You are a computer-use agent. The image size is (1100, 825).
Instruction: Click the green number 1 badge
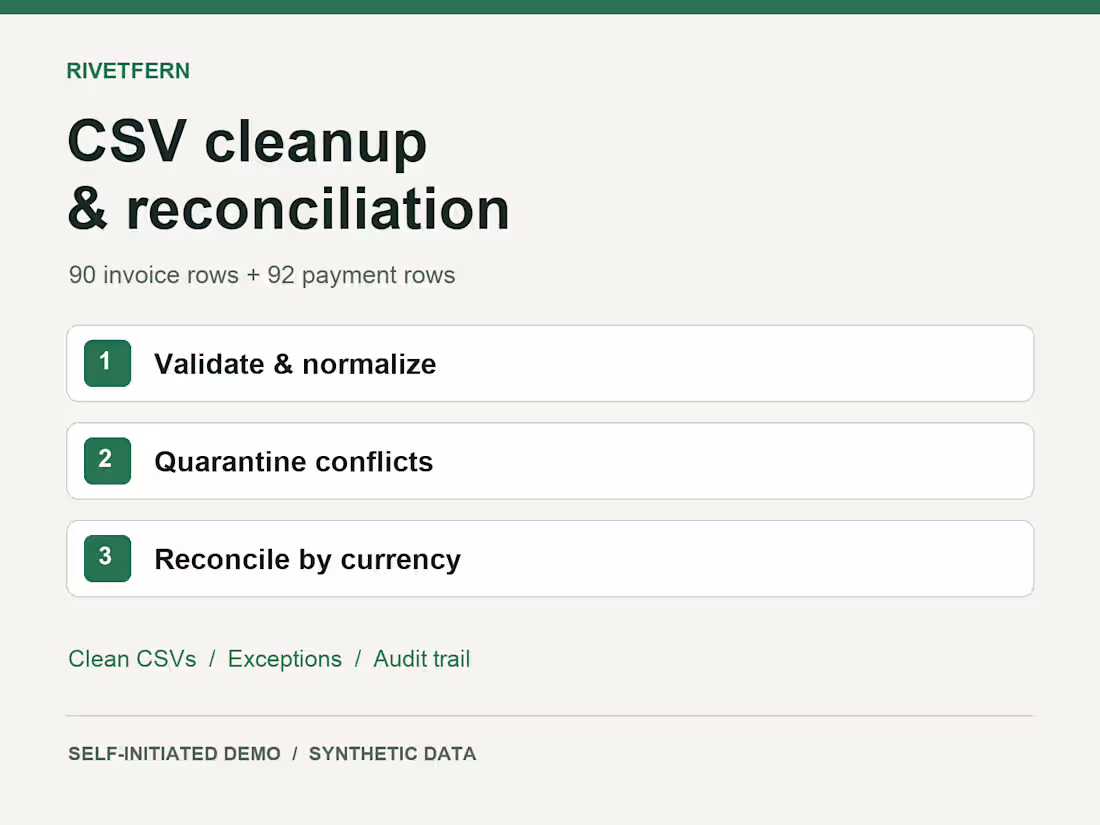(107, 363)
